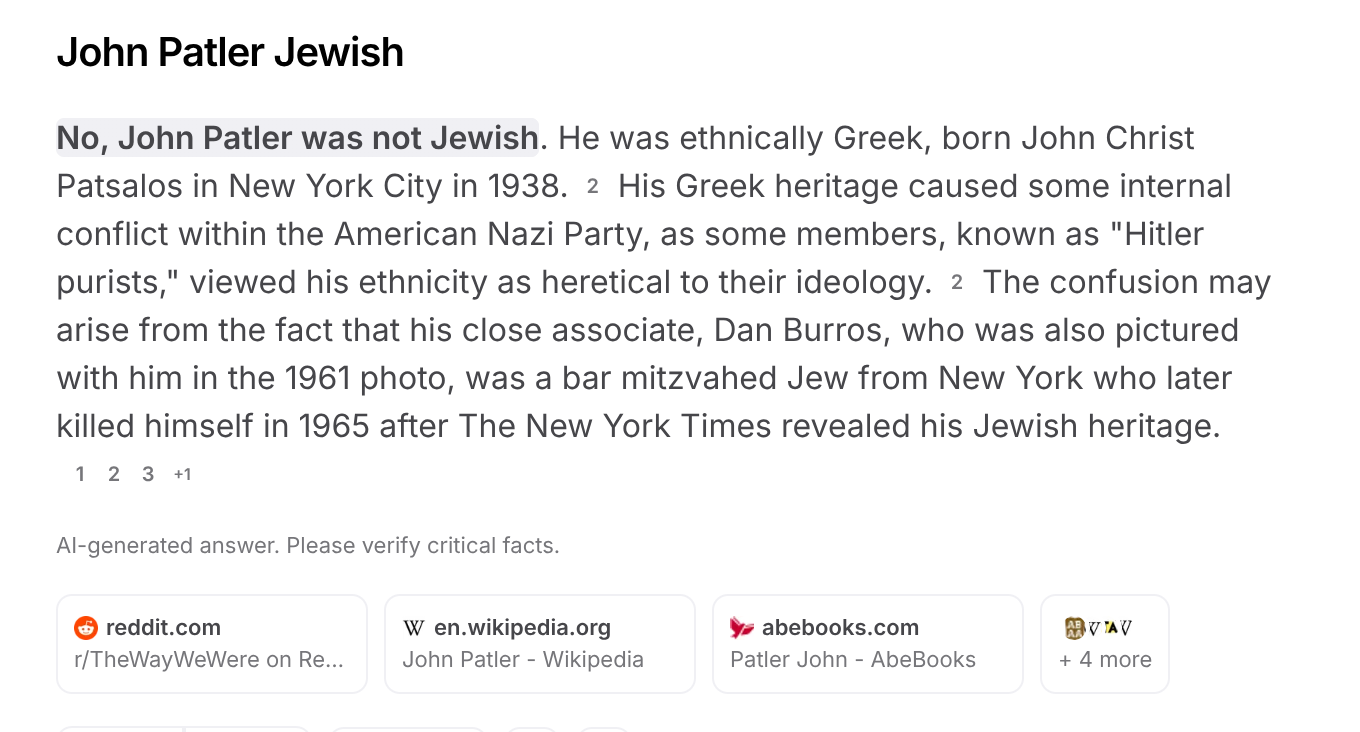The width and height of the screenshot is (1360, 732).
Task: Click the Wikipedia W favicon
Action: pyautogui.click(x=414, y=628)
